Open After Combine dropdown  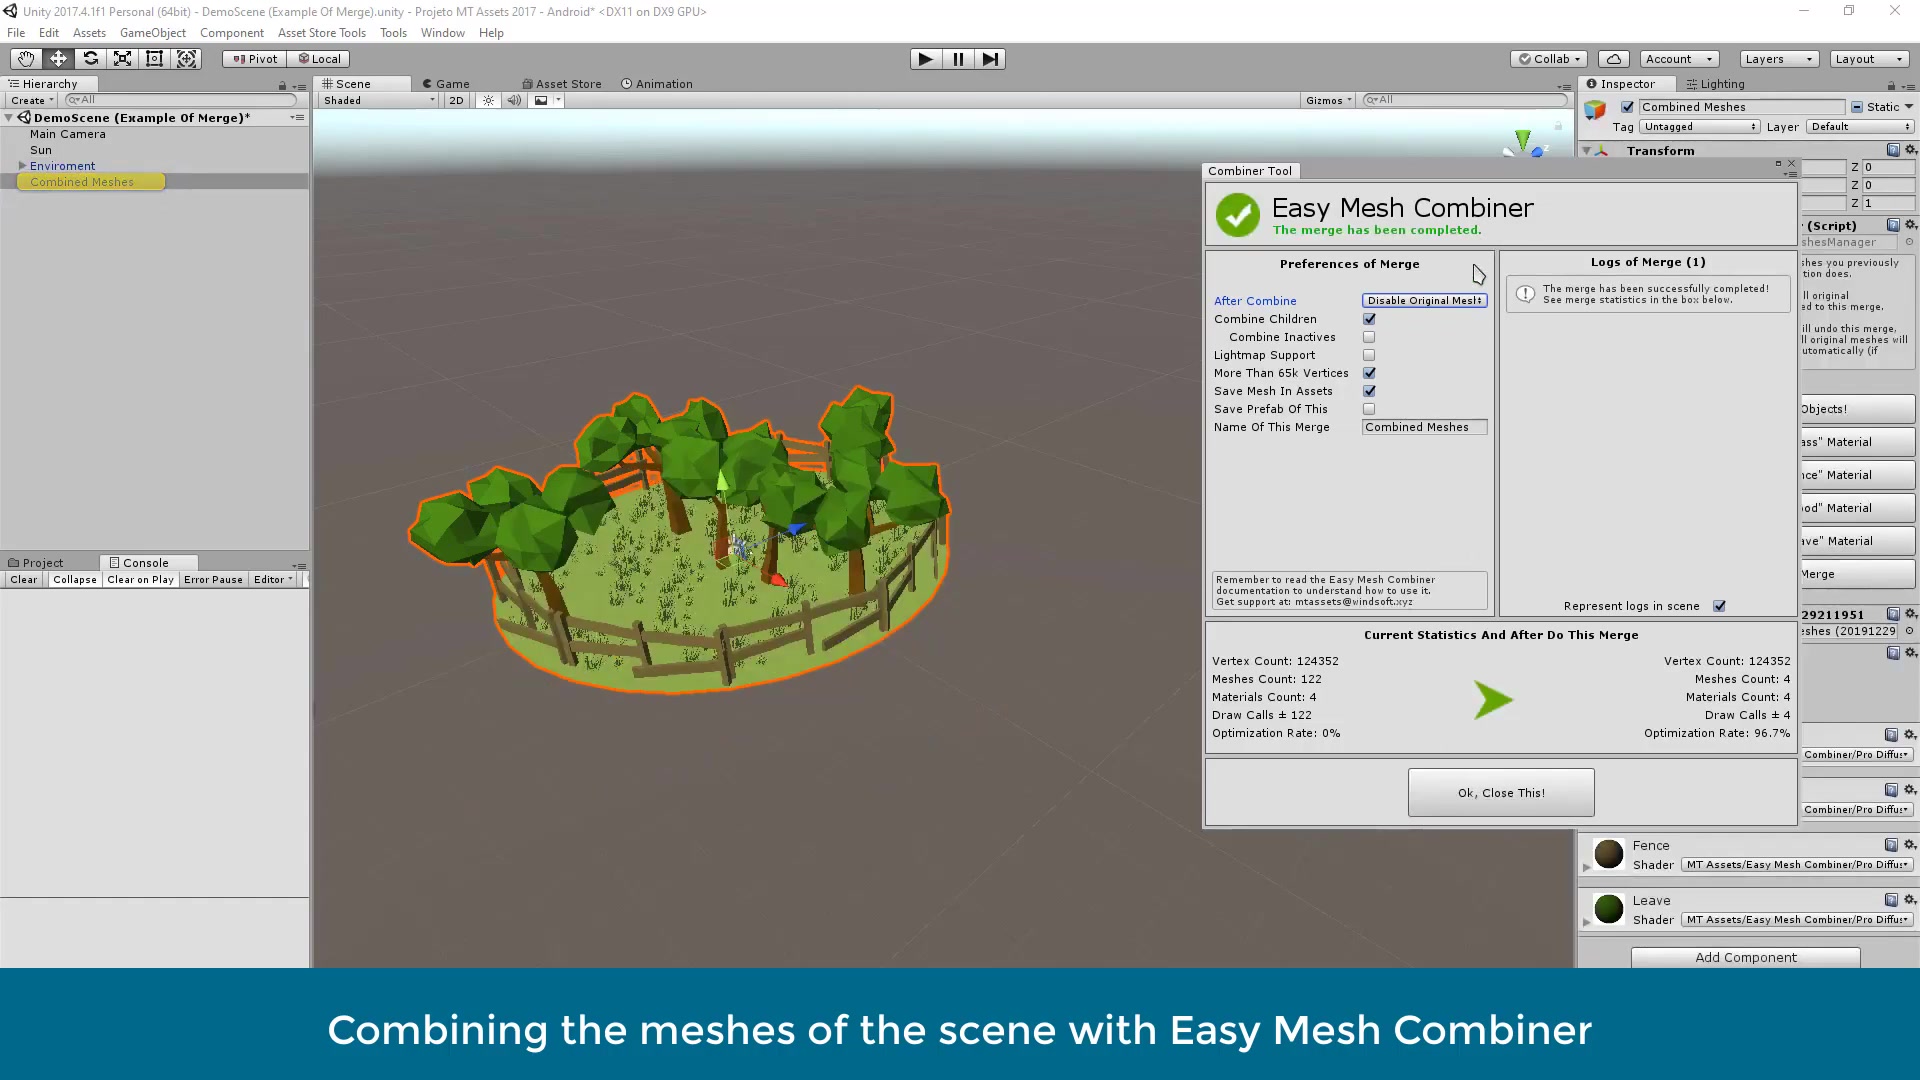coord(1424,301)
